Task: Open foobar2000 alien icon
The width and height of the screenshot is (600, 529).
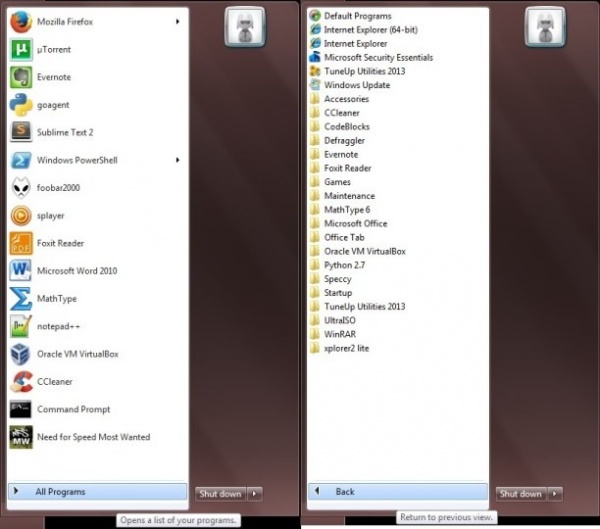Action: click(21, 188)
